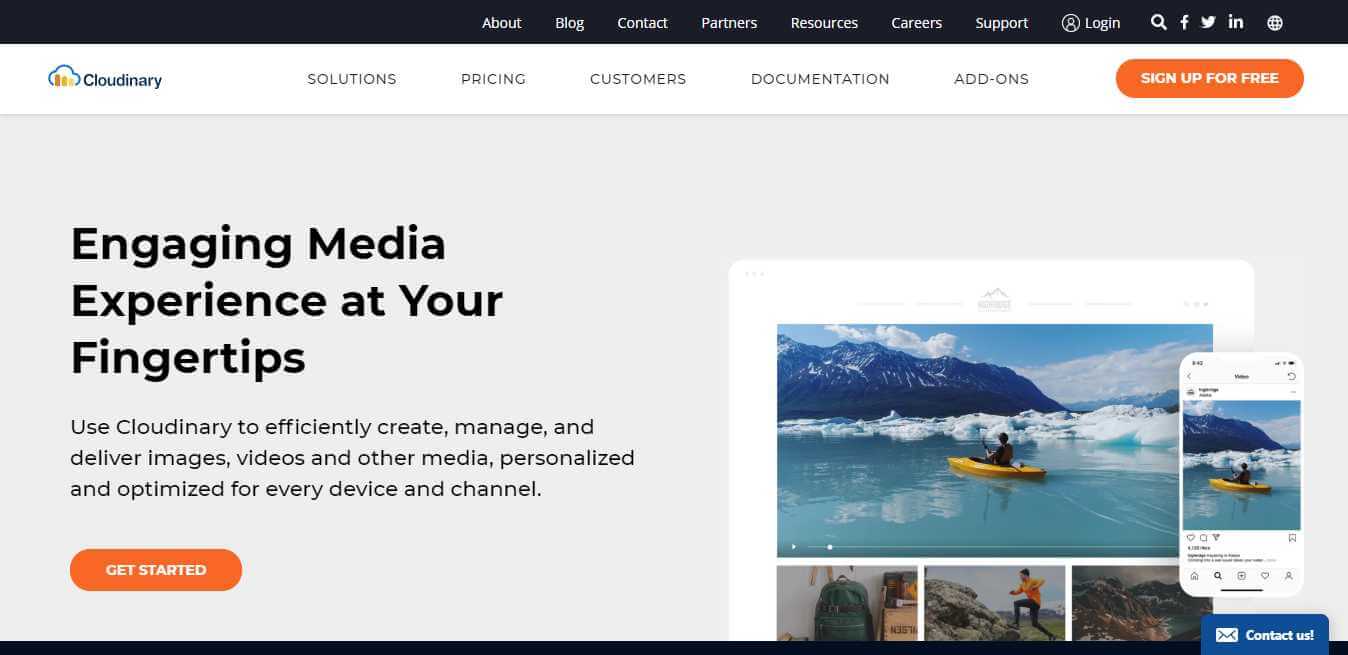The width and height of the screenshot is (1348, 655).
Task: Click the phone mockup profile icon
Action: coord(1289,576)
